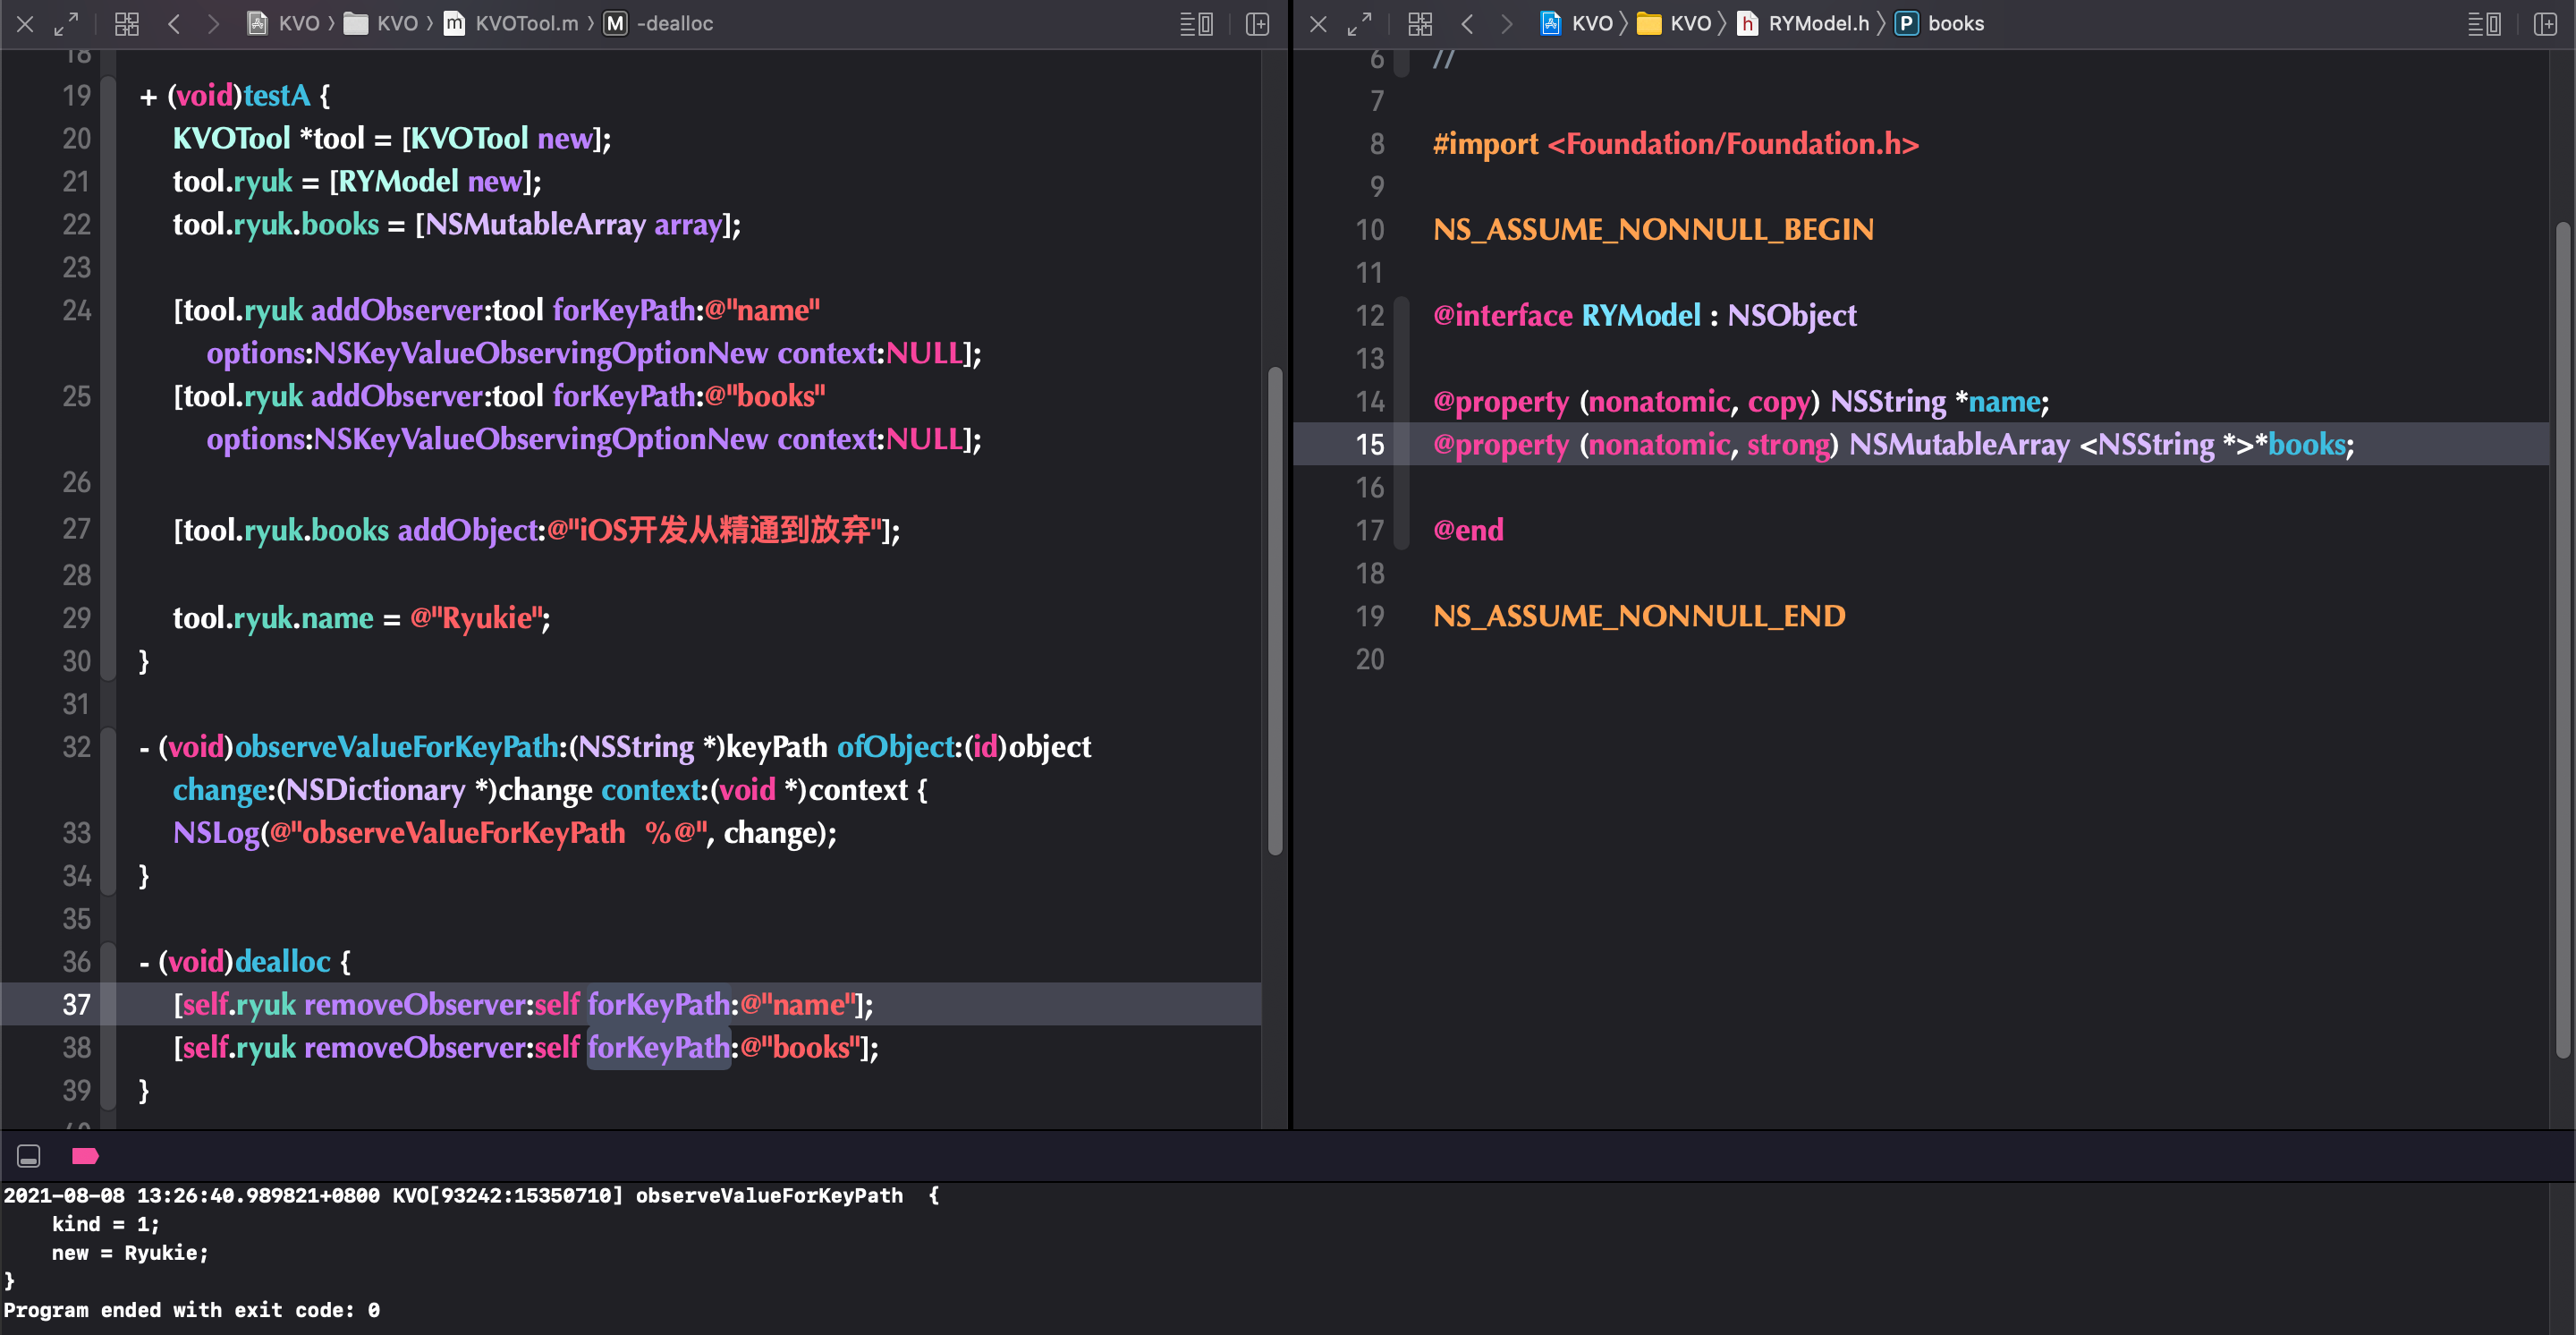
Task: Open related items grid in left editor
Action: coord(126,23)
